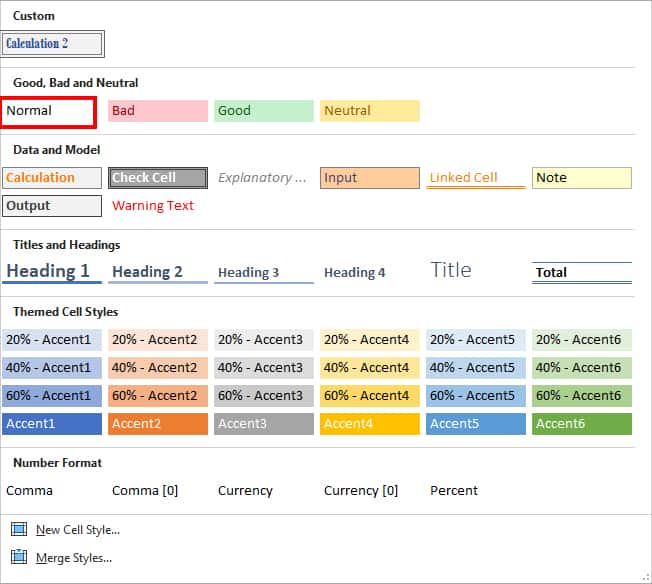Apply solid orange Accent2 style
The height and width of the screenshot is (584, 652).
point(158,424)
